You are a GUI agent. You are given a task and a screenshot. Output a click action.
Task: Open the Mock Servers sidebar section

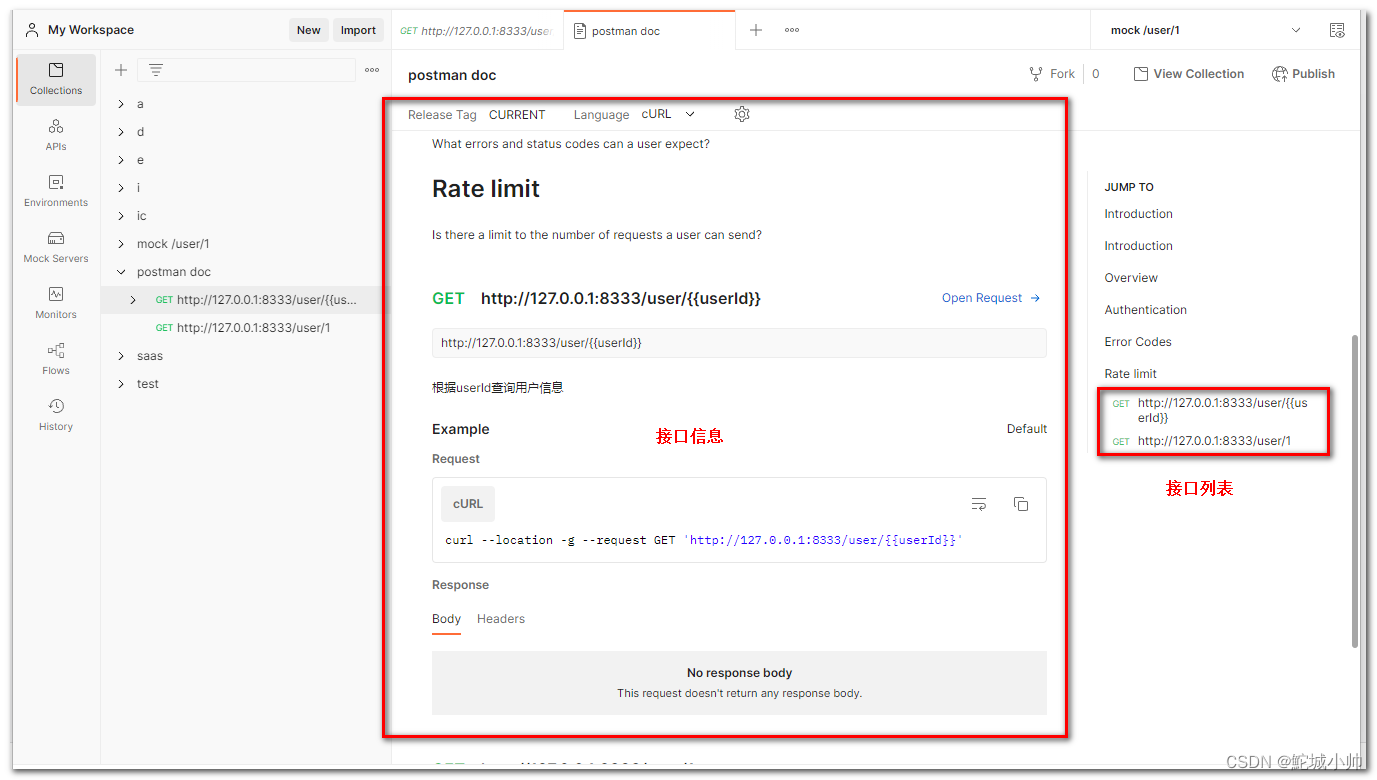pyautogui.click(x=56, y=247)
